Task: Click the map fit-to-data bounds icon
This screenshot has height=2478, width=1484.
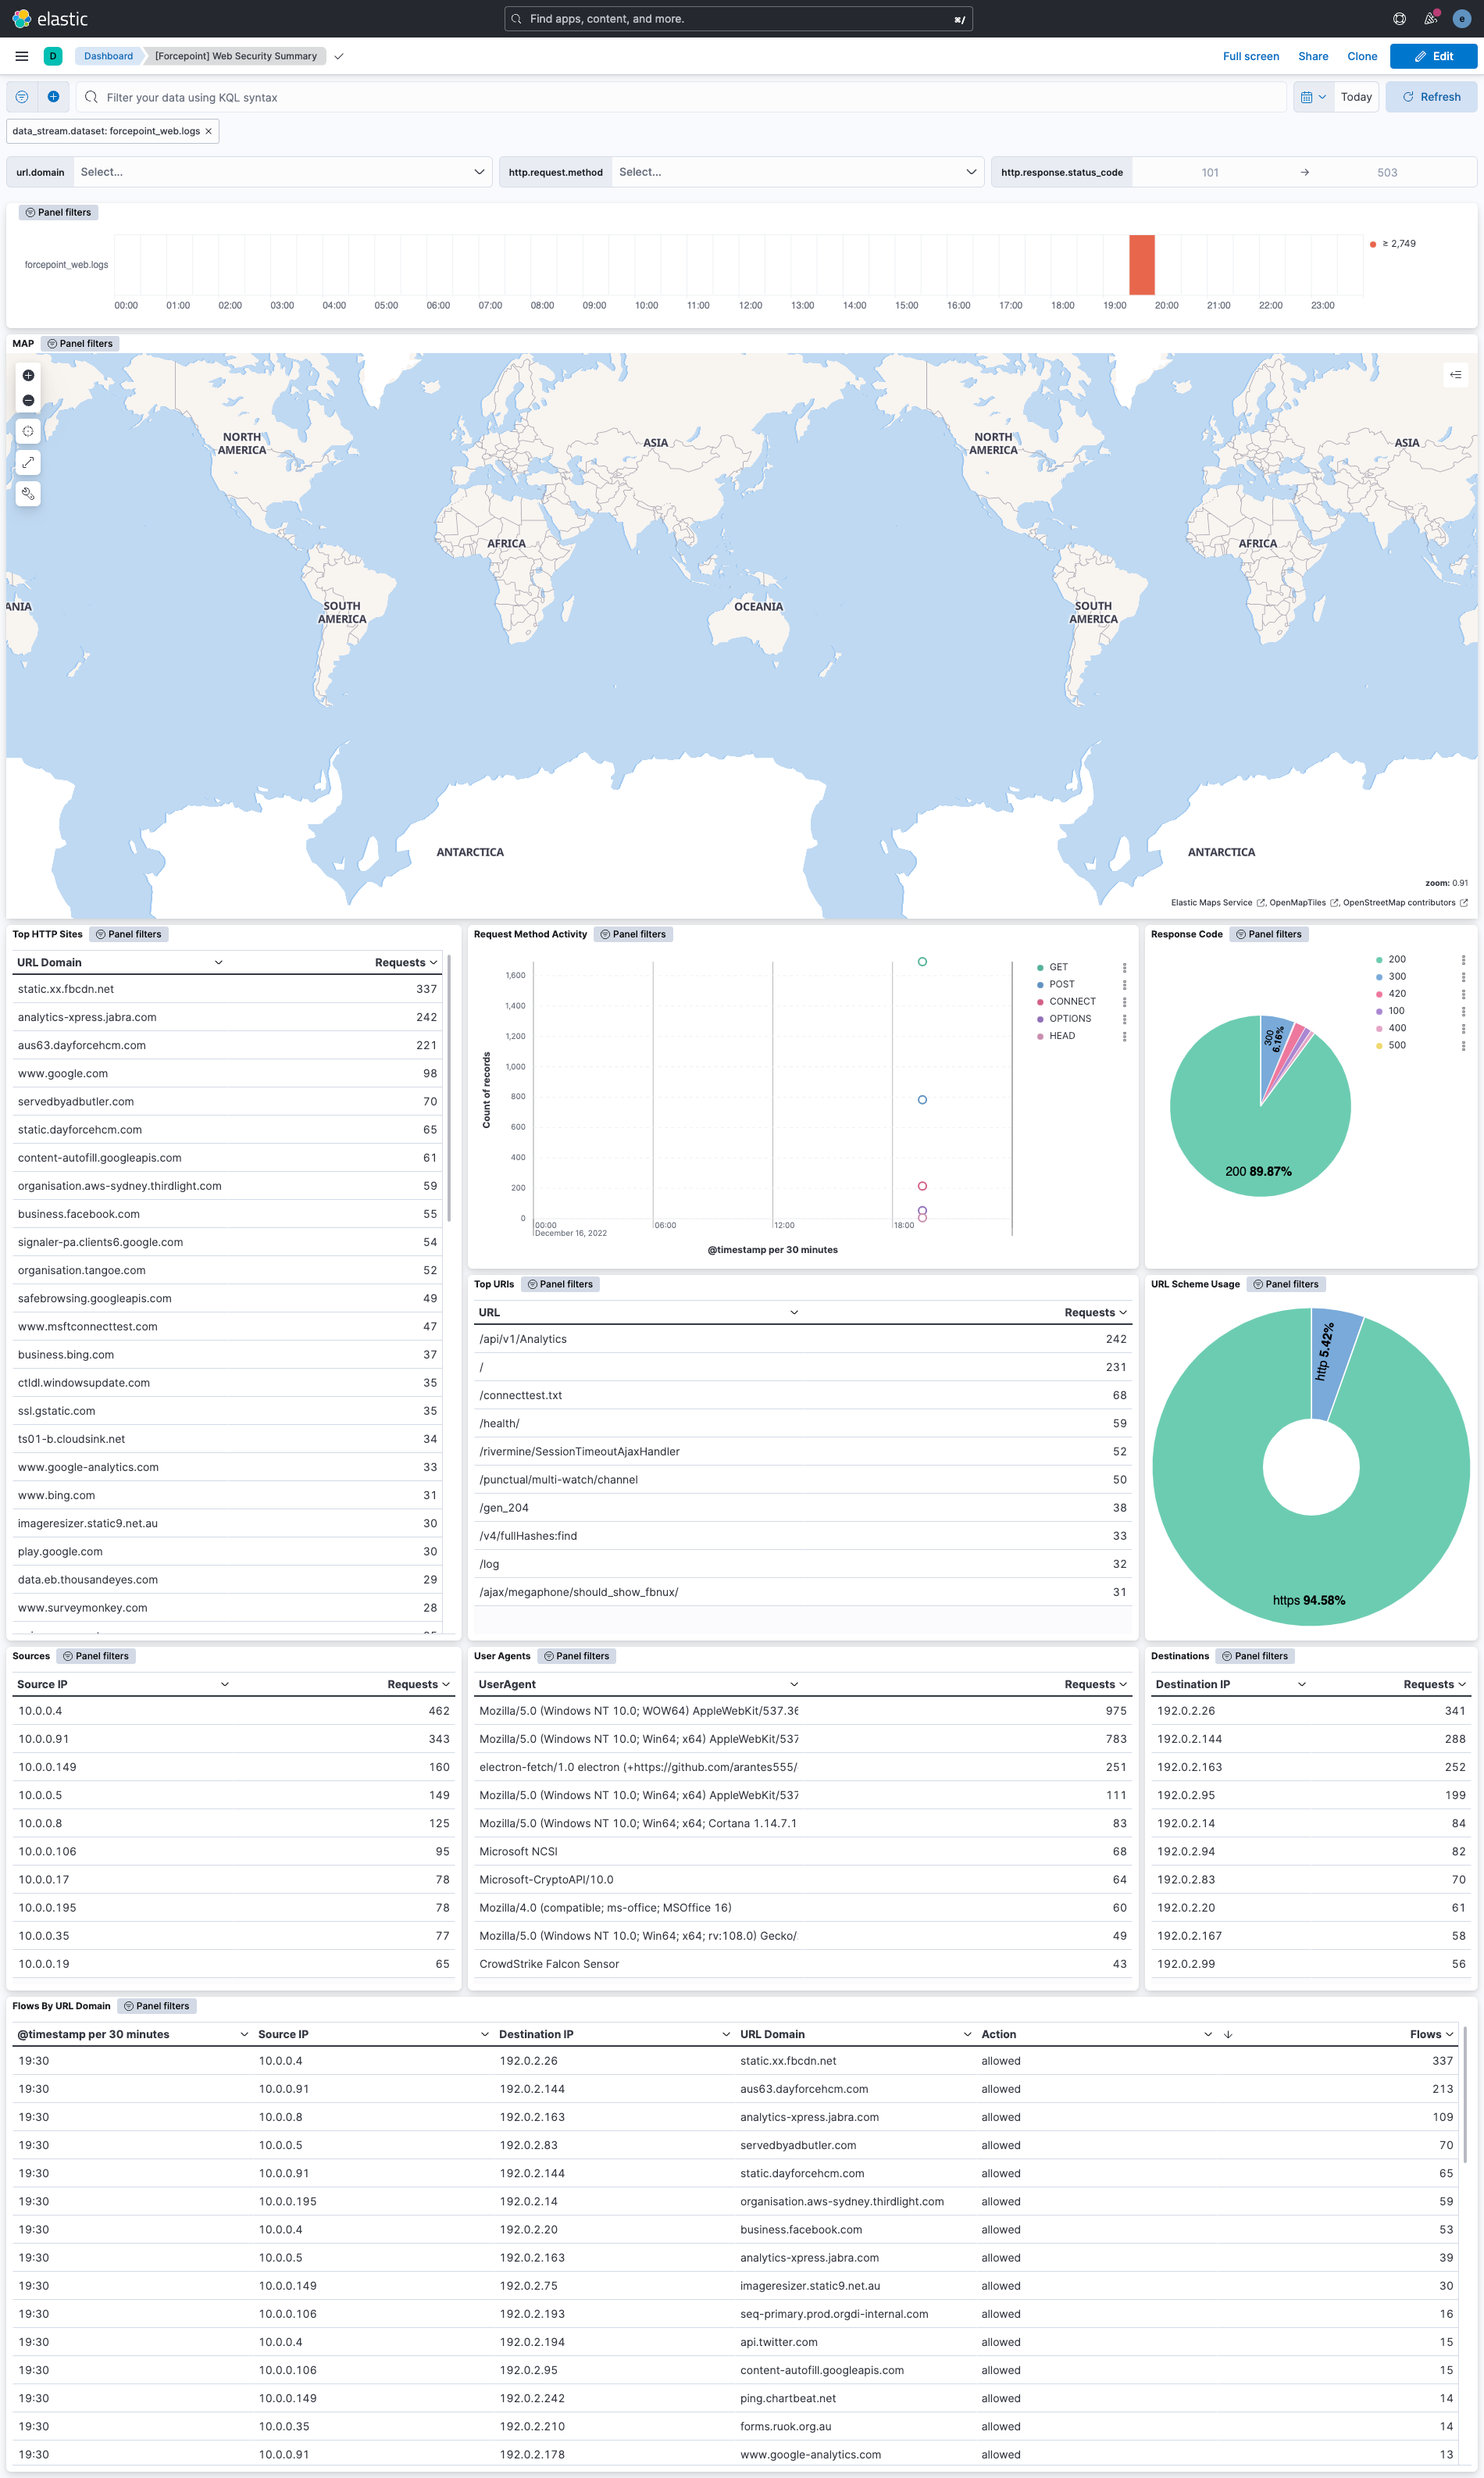Action: [x=28, y=431]
